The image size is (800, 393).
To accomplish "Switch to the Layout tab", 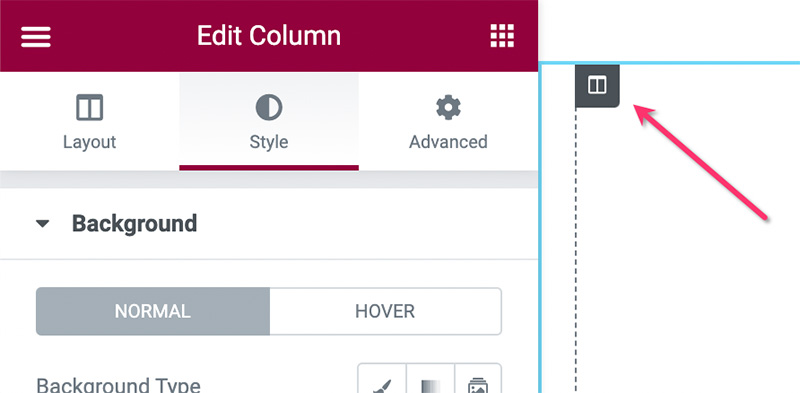I will click(x=89, y=121).
